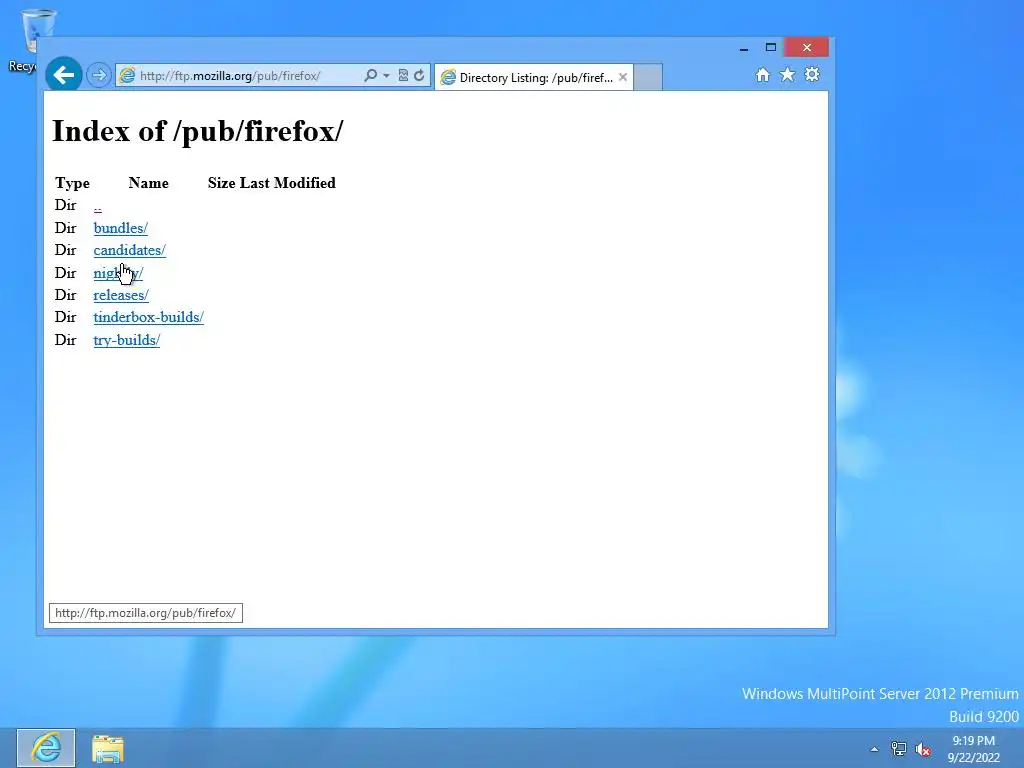Click the muted volume tray icon
The width and height of the screenshot is (1024, 768).
pos(923,749)
